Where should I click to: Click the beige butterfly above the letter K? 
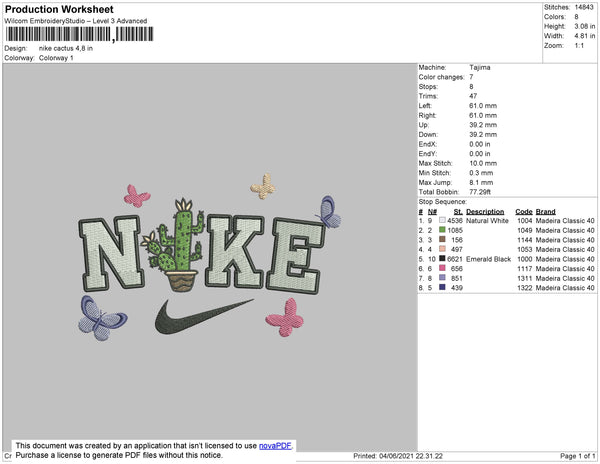pyautogui.click(x=263, y=187)
